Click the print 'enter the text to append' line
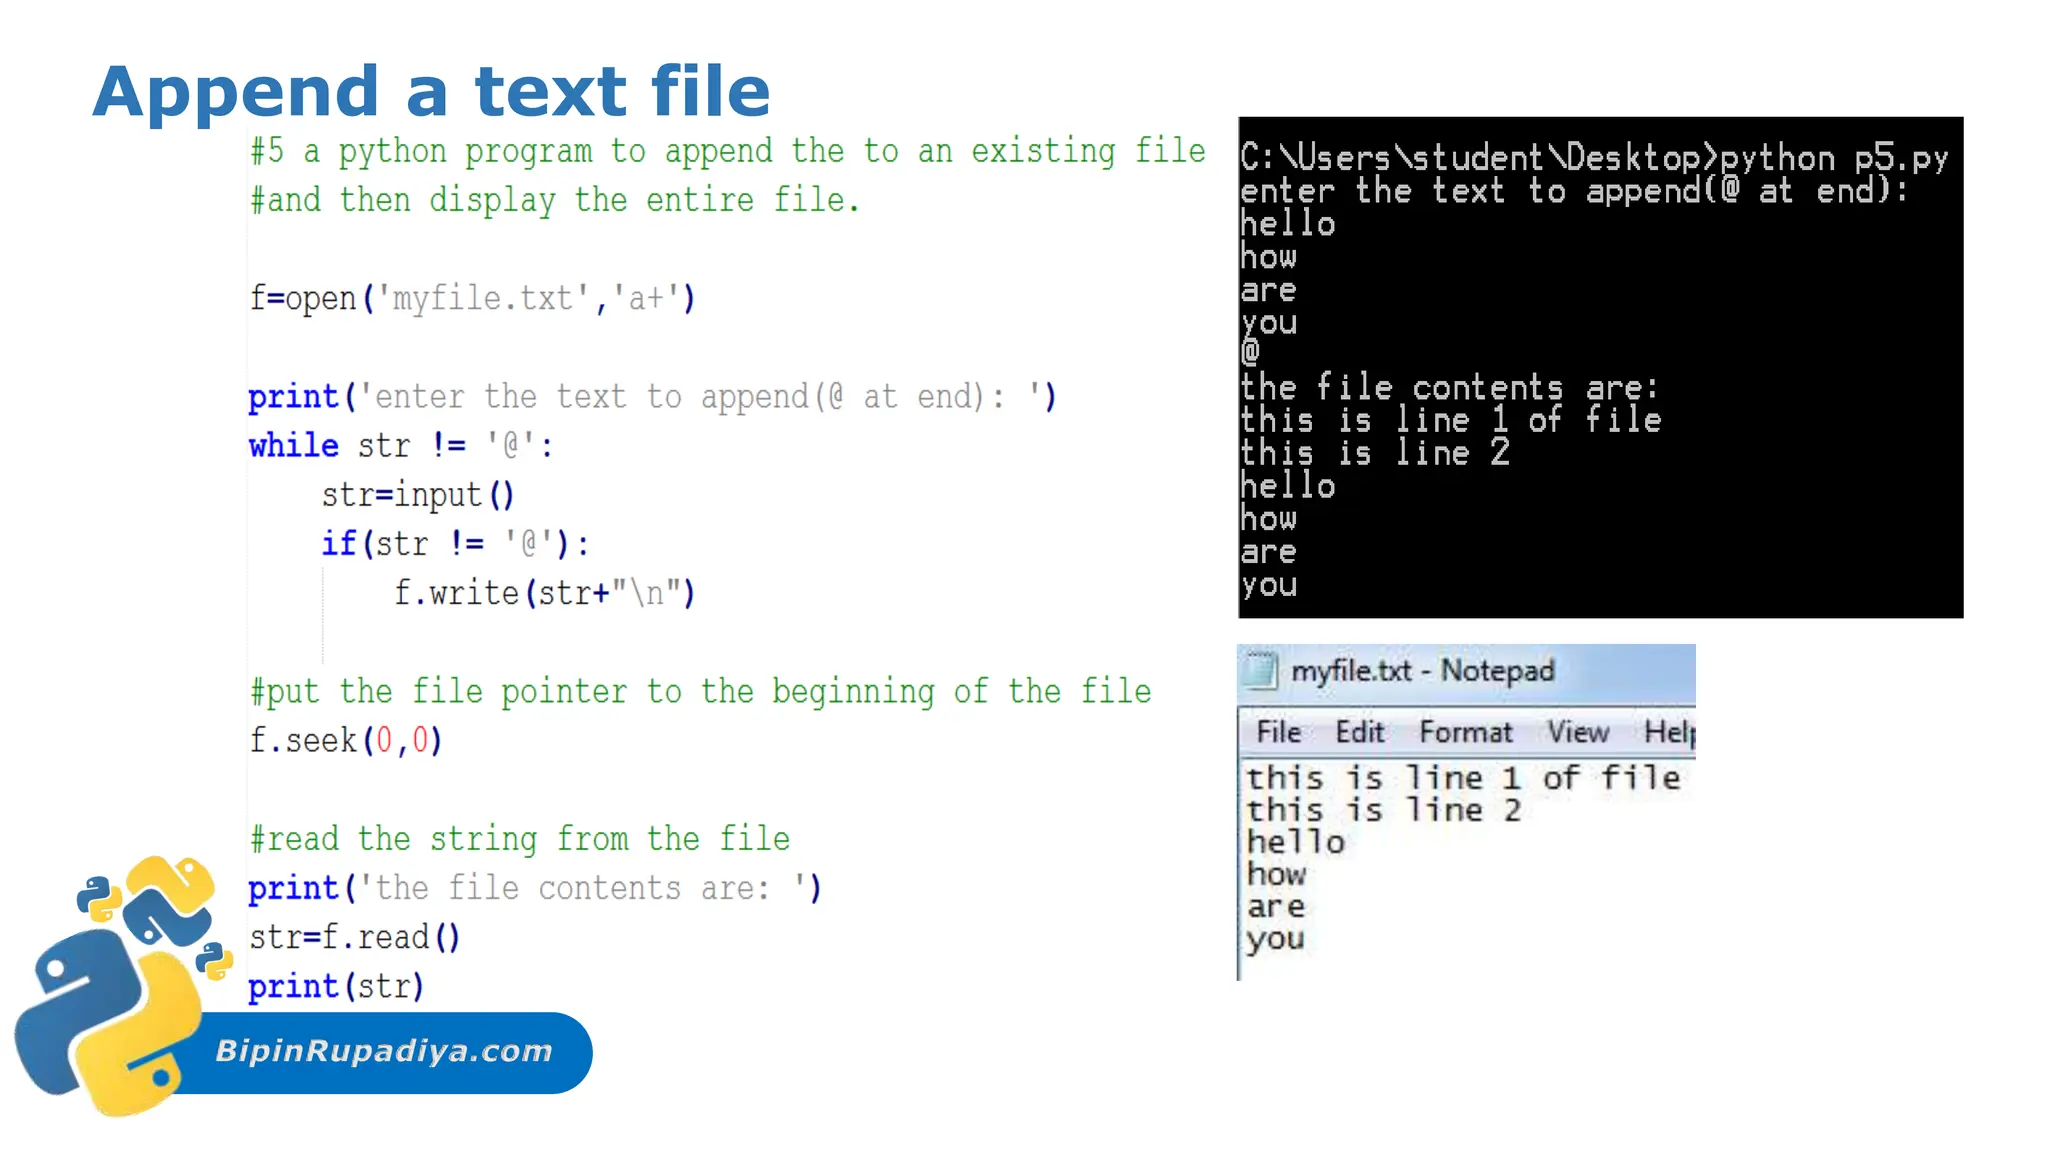The image size is (2048, 1152). [x=652, y=397]
